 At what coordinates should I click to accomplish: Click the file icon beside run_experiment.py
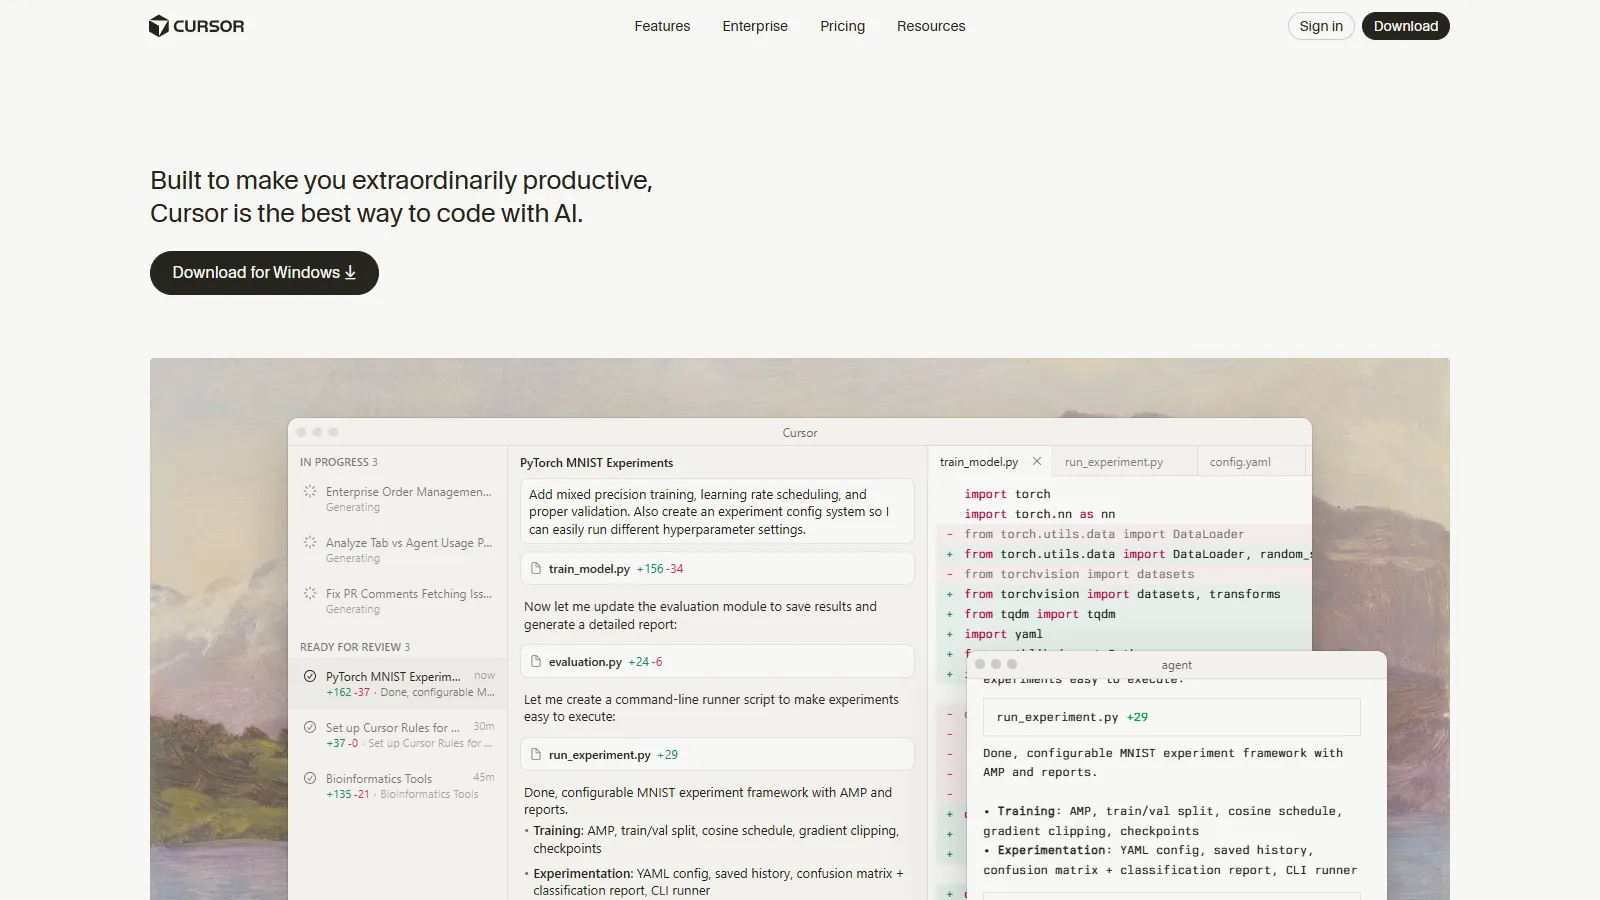(536, 754)
